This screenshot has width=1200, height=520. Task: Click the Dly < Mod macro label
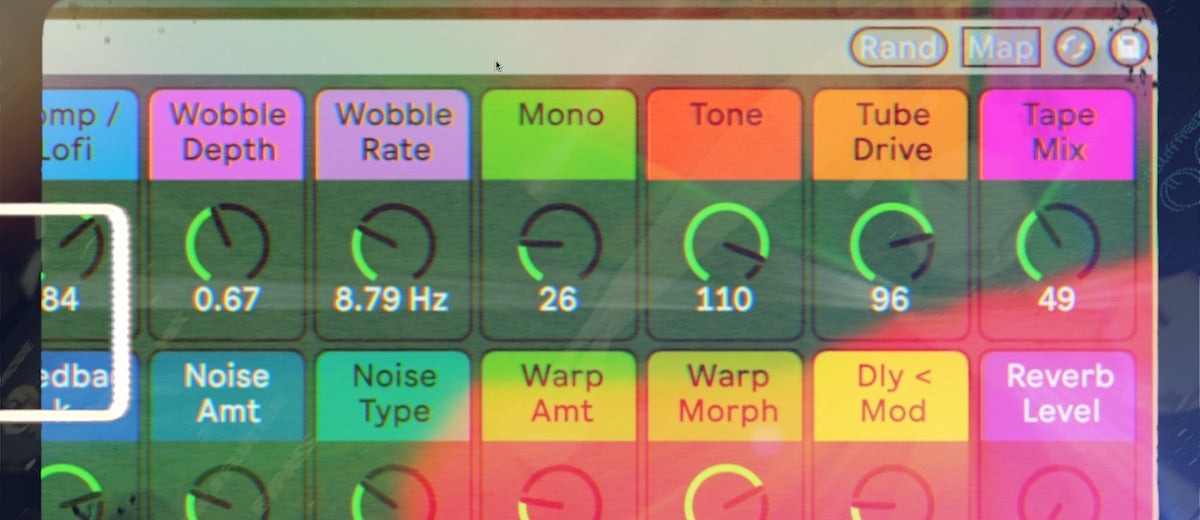890,394
